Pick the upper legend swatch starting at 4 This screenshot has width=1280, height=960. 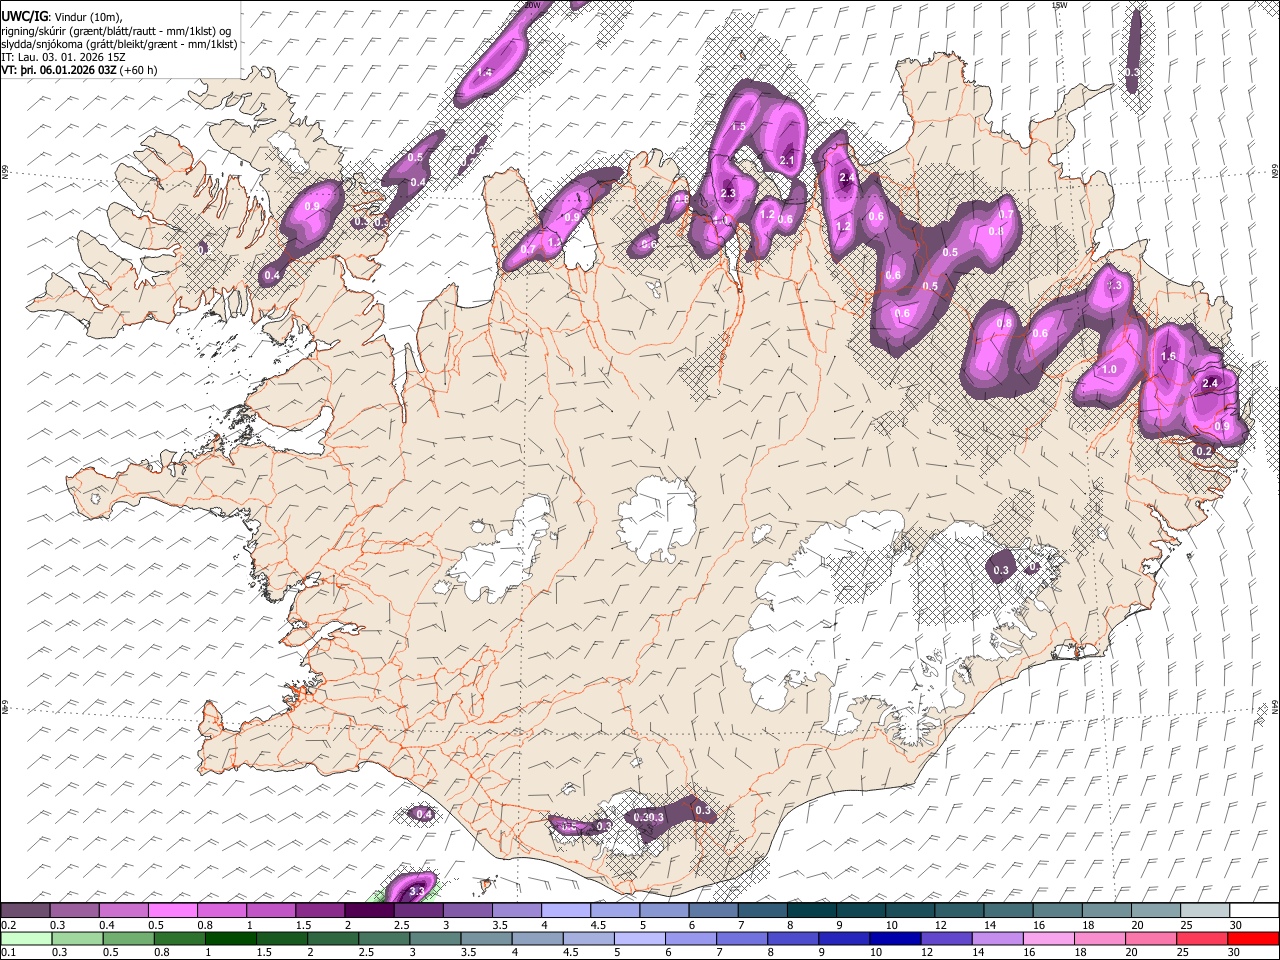[566, 911]
